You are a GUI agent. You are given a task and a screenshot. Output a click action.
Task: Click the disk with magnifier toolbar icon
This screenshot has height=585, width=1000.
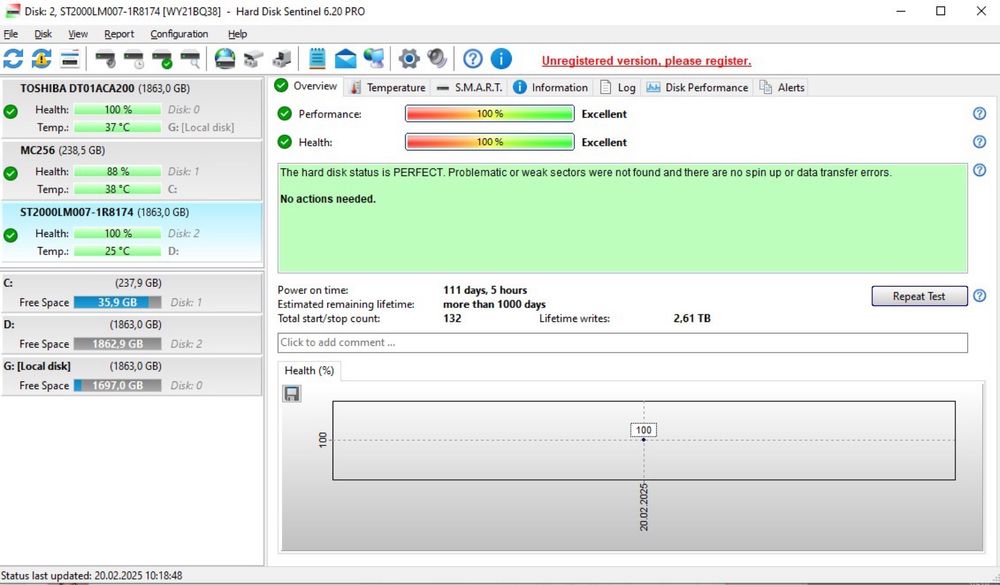(190, 59)
